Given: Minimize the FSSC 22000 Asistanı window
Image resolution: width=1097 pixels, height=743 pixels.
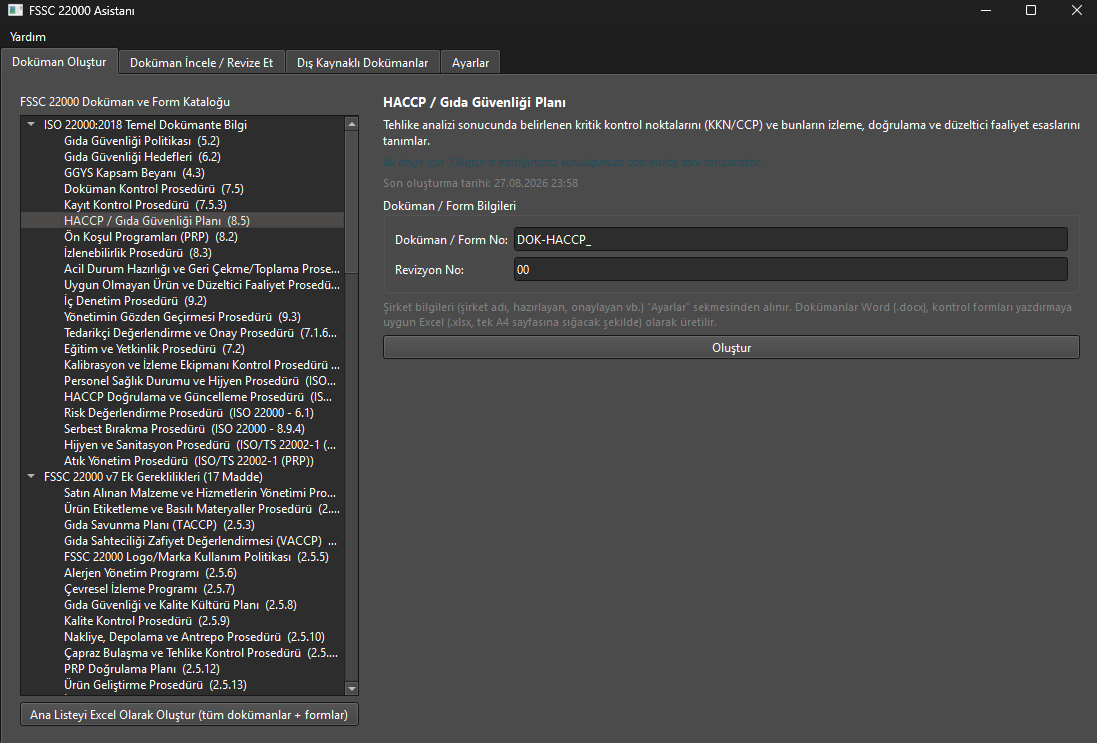Looking at the screenshot, I should point(986,10).
